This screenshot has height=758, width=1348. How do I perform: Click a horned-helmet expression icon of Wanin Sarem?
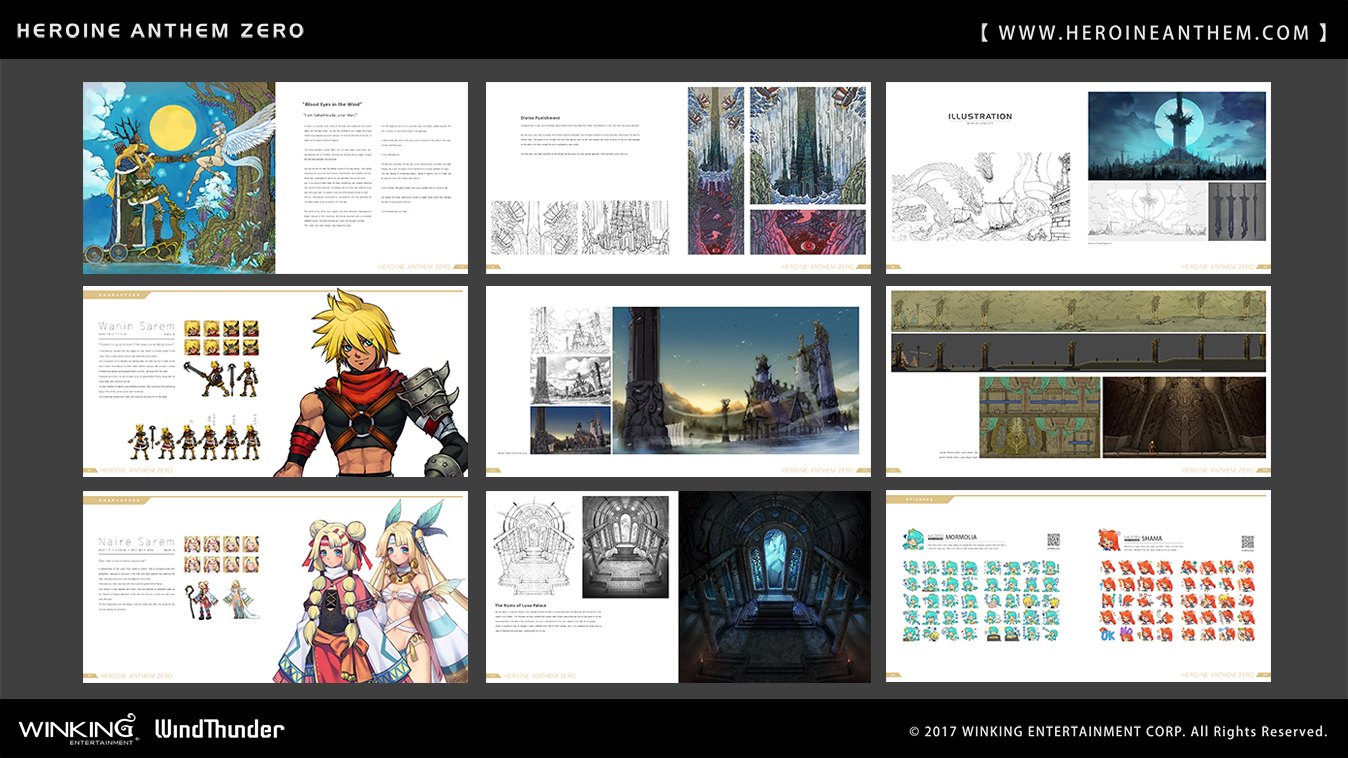pos(230,328)
